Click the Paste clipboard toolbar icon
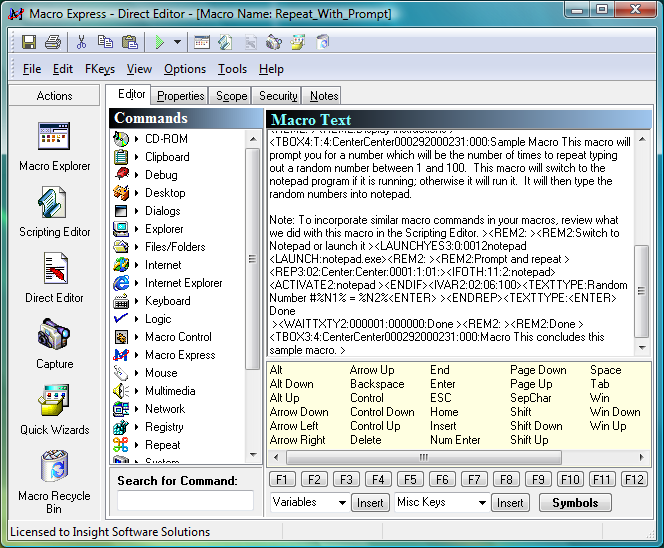This screenshot has width=664, height=548. click(x=129, y=42)
